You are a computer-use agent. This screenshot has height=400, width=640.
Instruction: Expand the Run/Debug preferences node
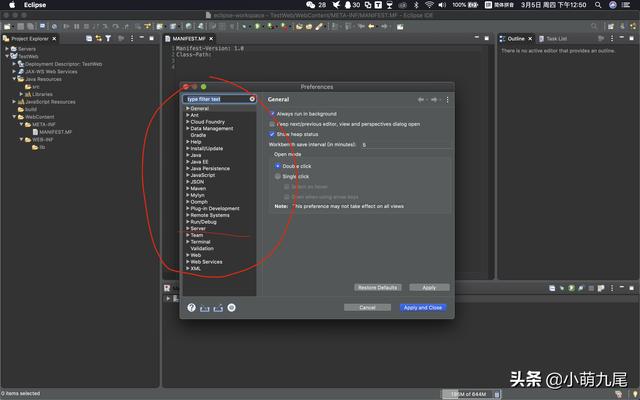pyautogui.click(x=188, y=222)
